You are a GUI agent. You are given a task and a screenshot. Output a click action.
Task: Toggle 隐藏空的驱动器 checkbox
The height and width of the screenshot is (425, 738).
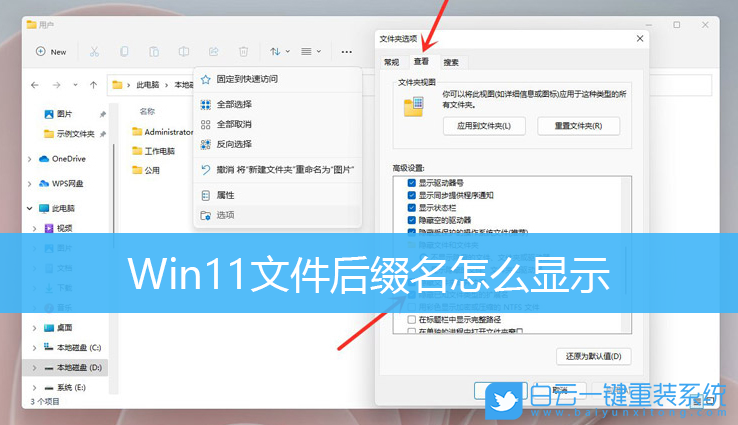pyautogui.click(x=412, y=220)
